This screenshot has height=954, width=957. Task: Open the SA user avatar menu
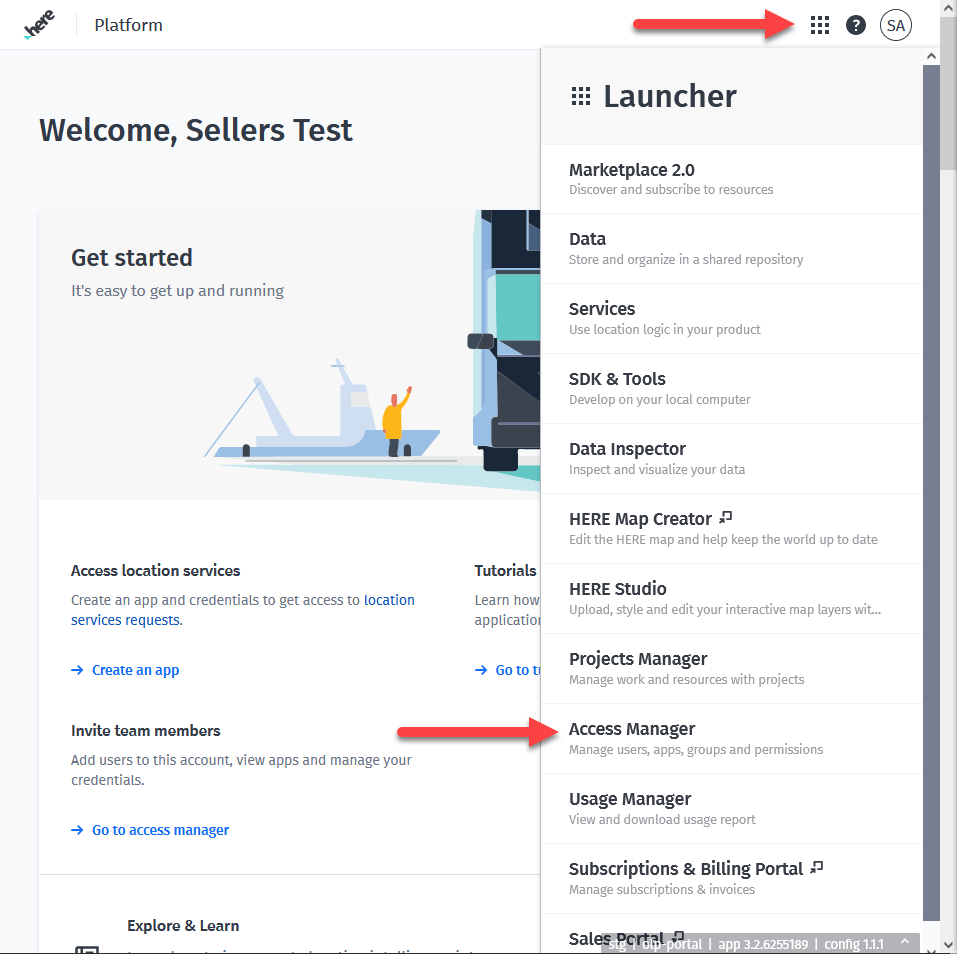point(895,25)
